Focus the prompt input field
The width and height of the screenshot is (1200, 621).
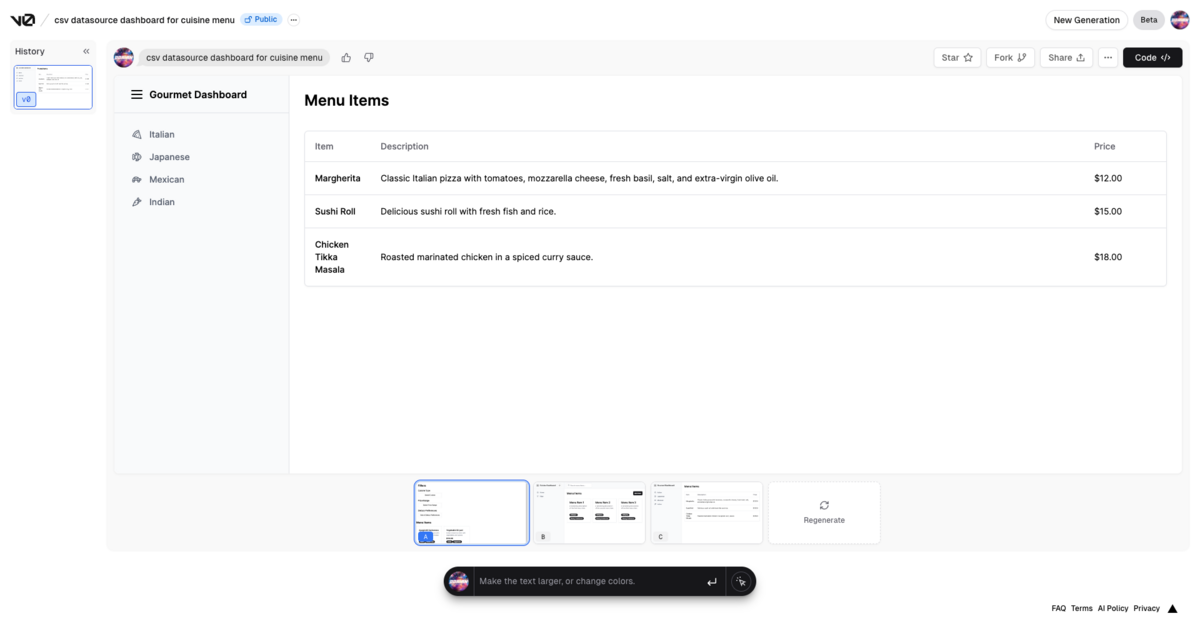point(587,581)
